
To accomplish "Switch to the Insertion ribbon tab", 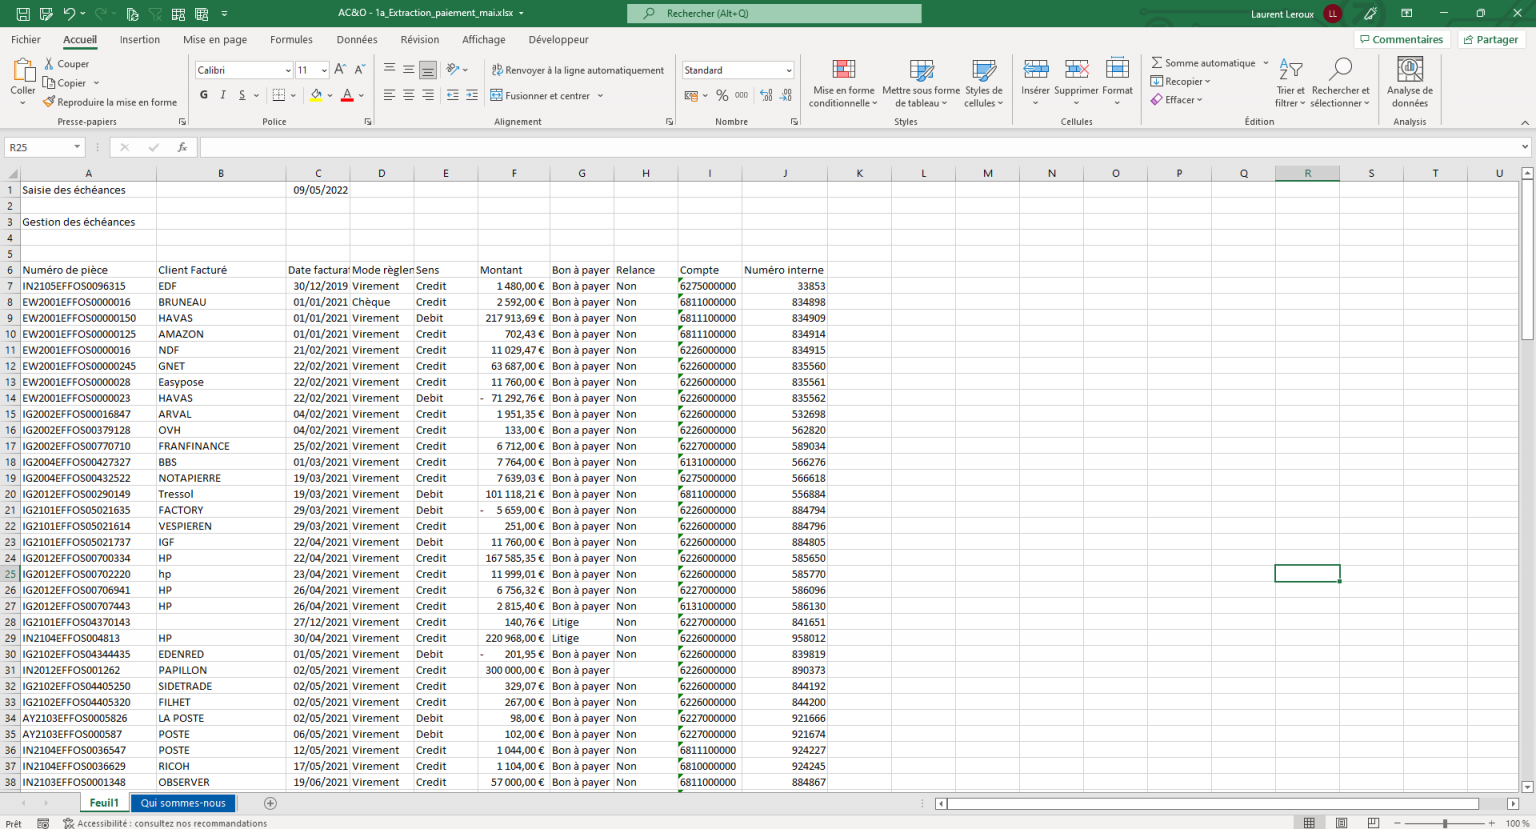I will click(x=139, y=40).
